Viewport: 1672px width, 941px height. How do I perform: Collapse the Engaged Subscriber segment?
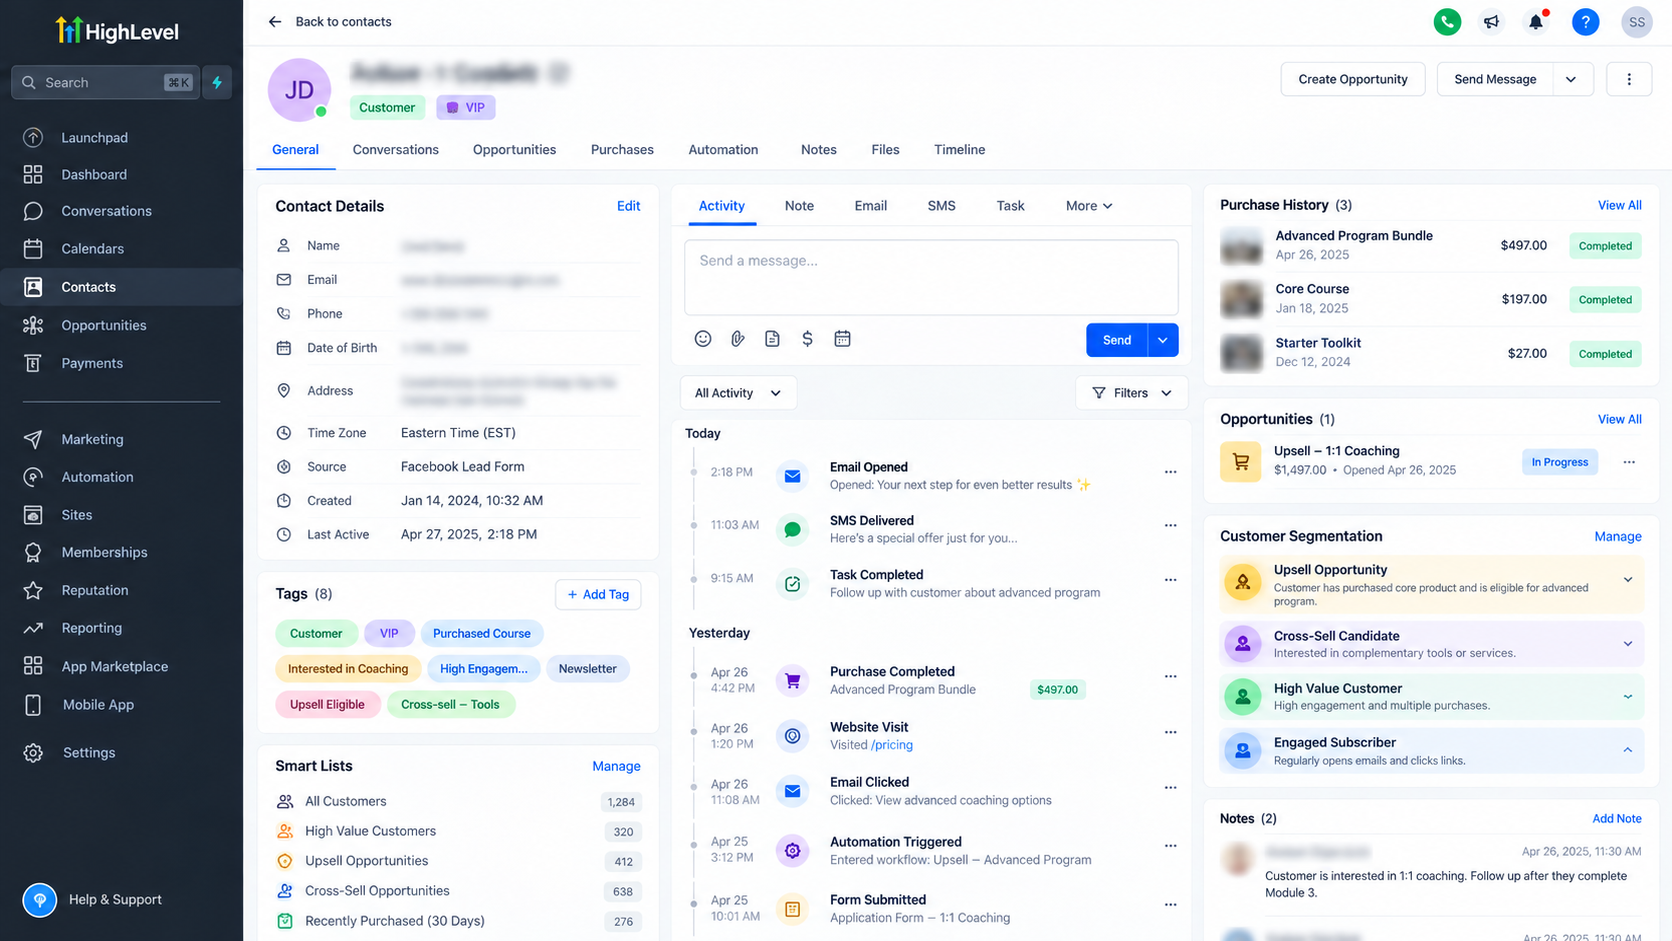(x=1628, y=750)
